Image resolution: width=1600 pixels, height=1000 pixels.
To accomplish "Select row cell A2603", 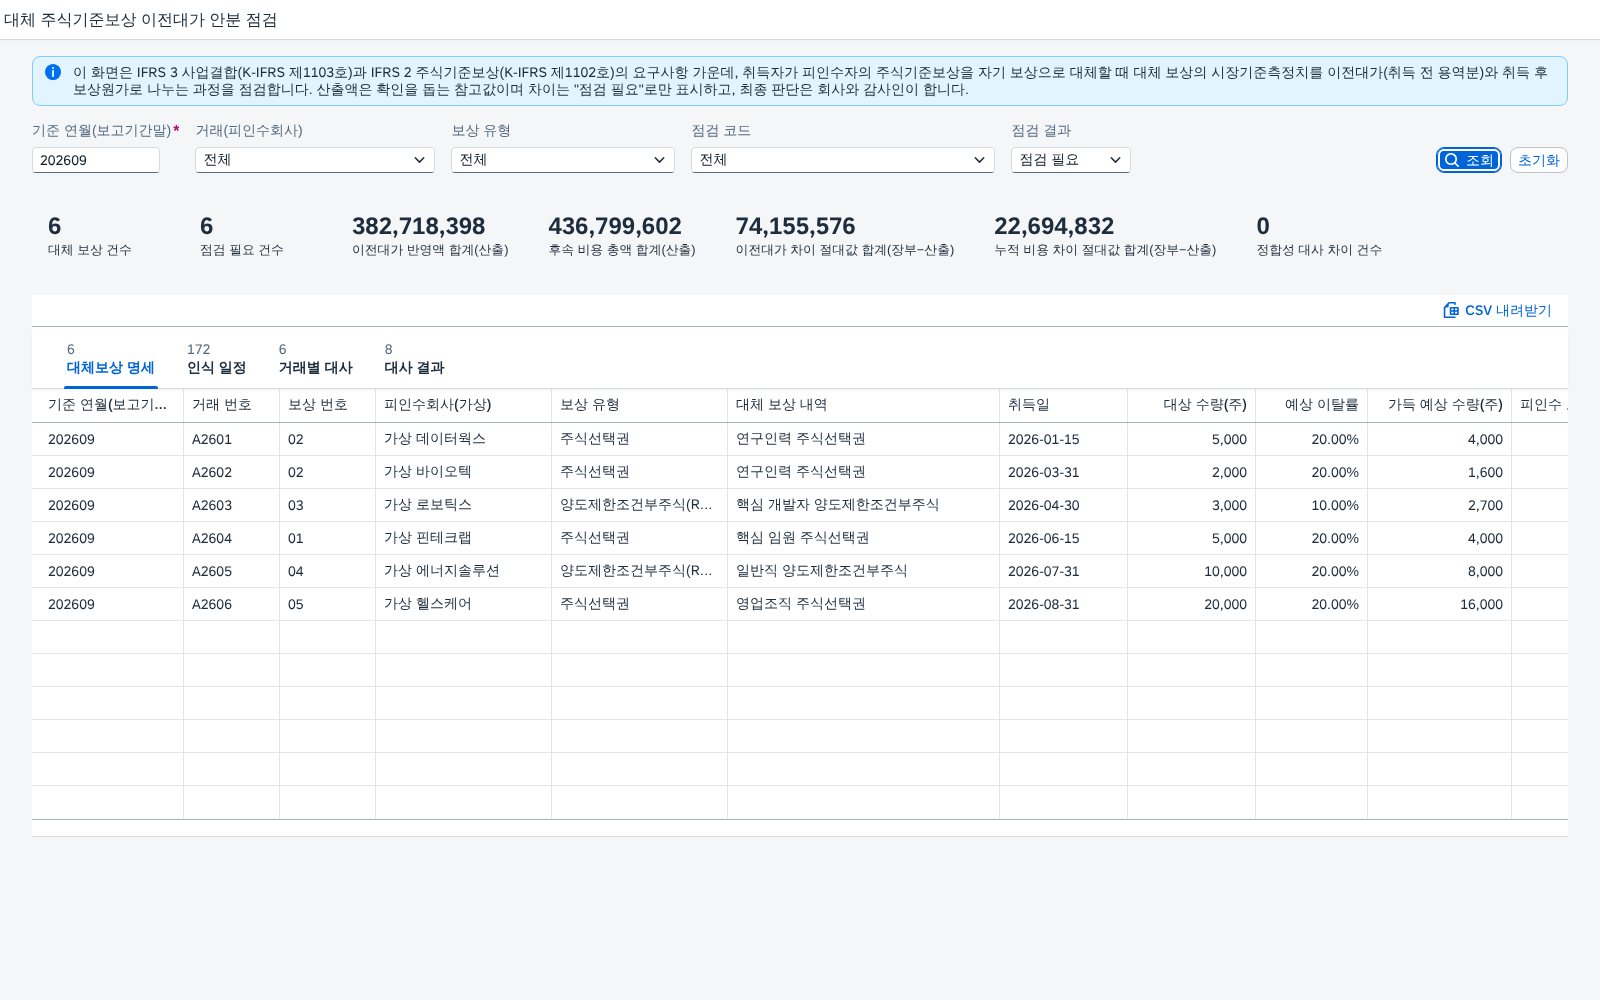I will point(231,505).
